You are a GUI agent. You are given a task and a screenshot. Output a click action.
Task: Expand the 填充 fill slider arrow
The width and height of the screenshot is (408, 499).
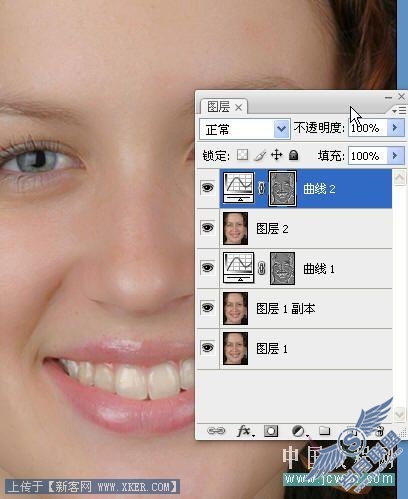(395, 156)
